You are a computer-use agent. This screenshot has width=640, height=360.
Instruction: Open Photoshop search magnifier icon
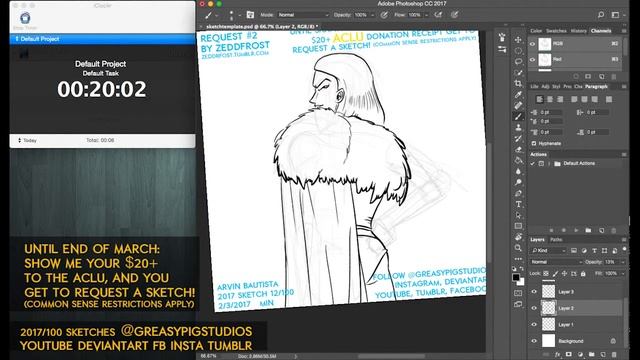click(x=601, y=15)
